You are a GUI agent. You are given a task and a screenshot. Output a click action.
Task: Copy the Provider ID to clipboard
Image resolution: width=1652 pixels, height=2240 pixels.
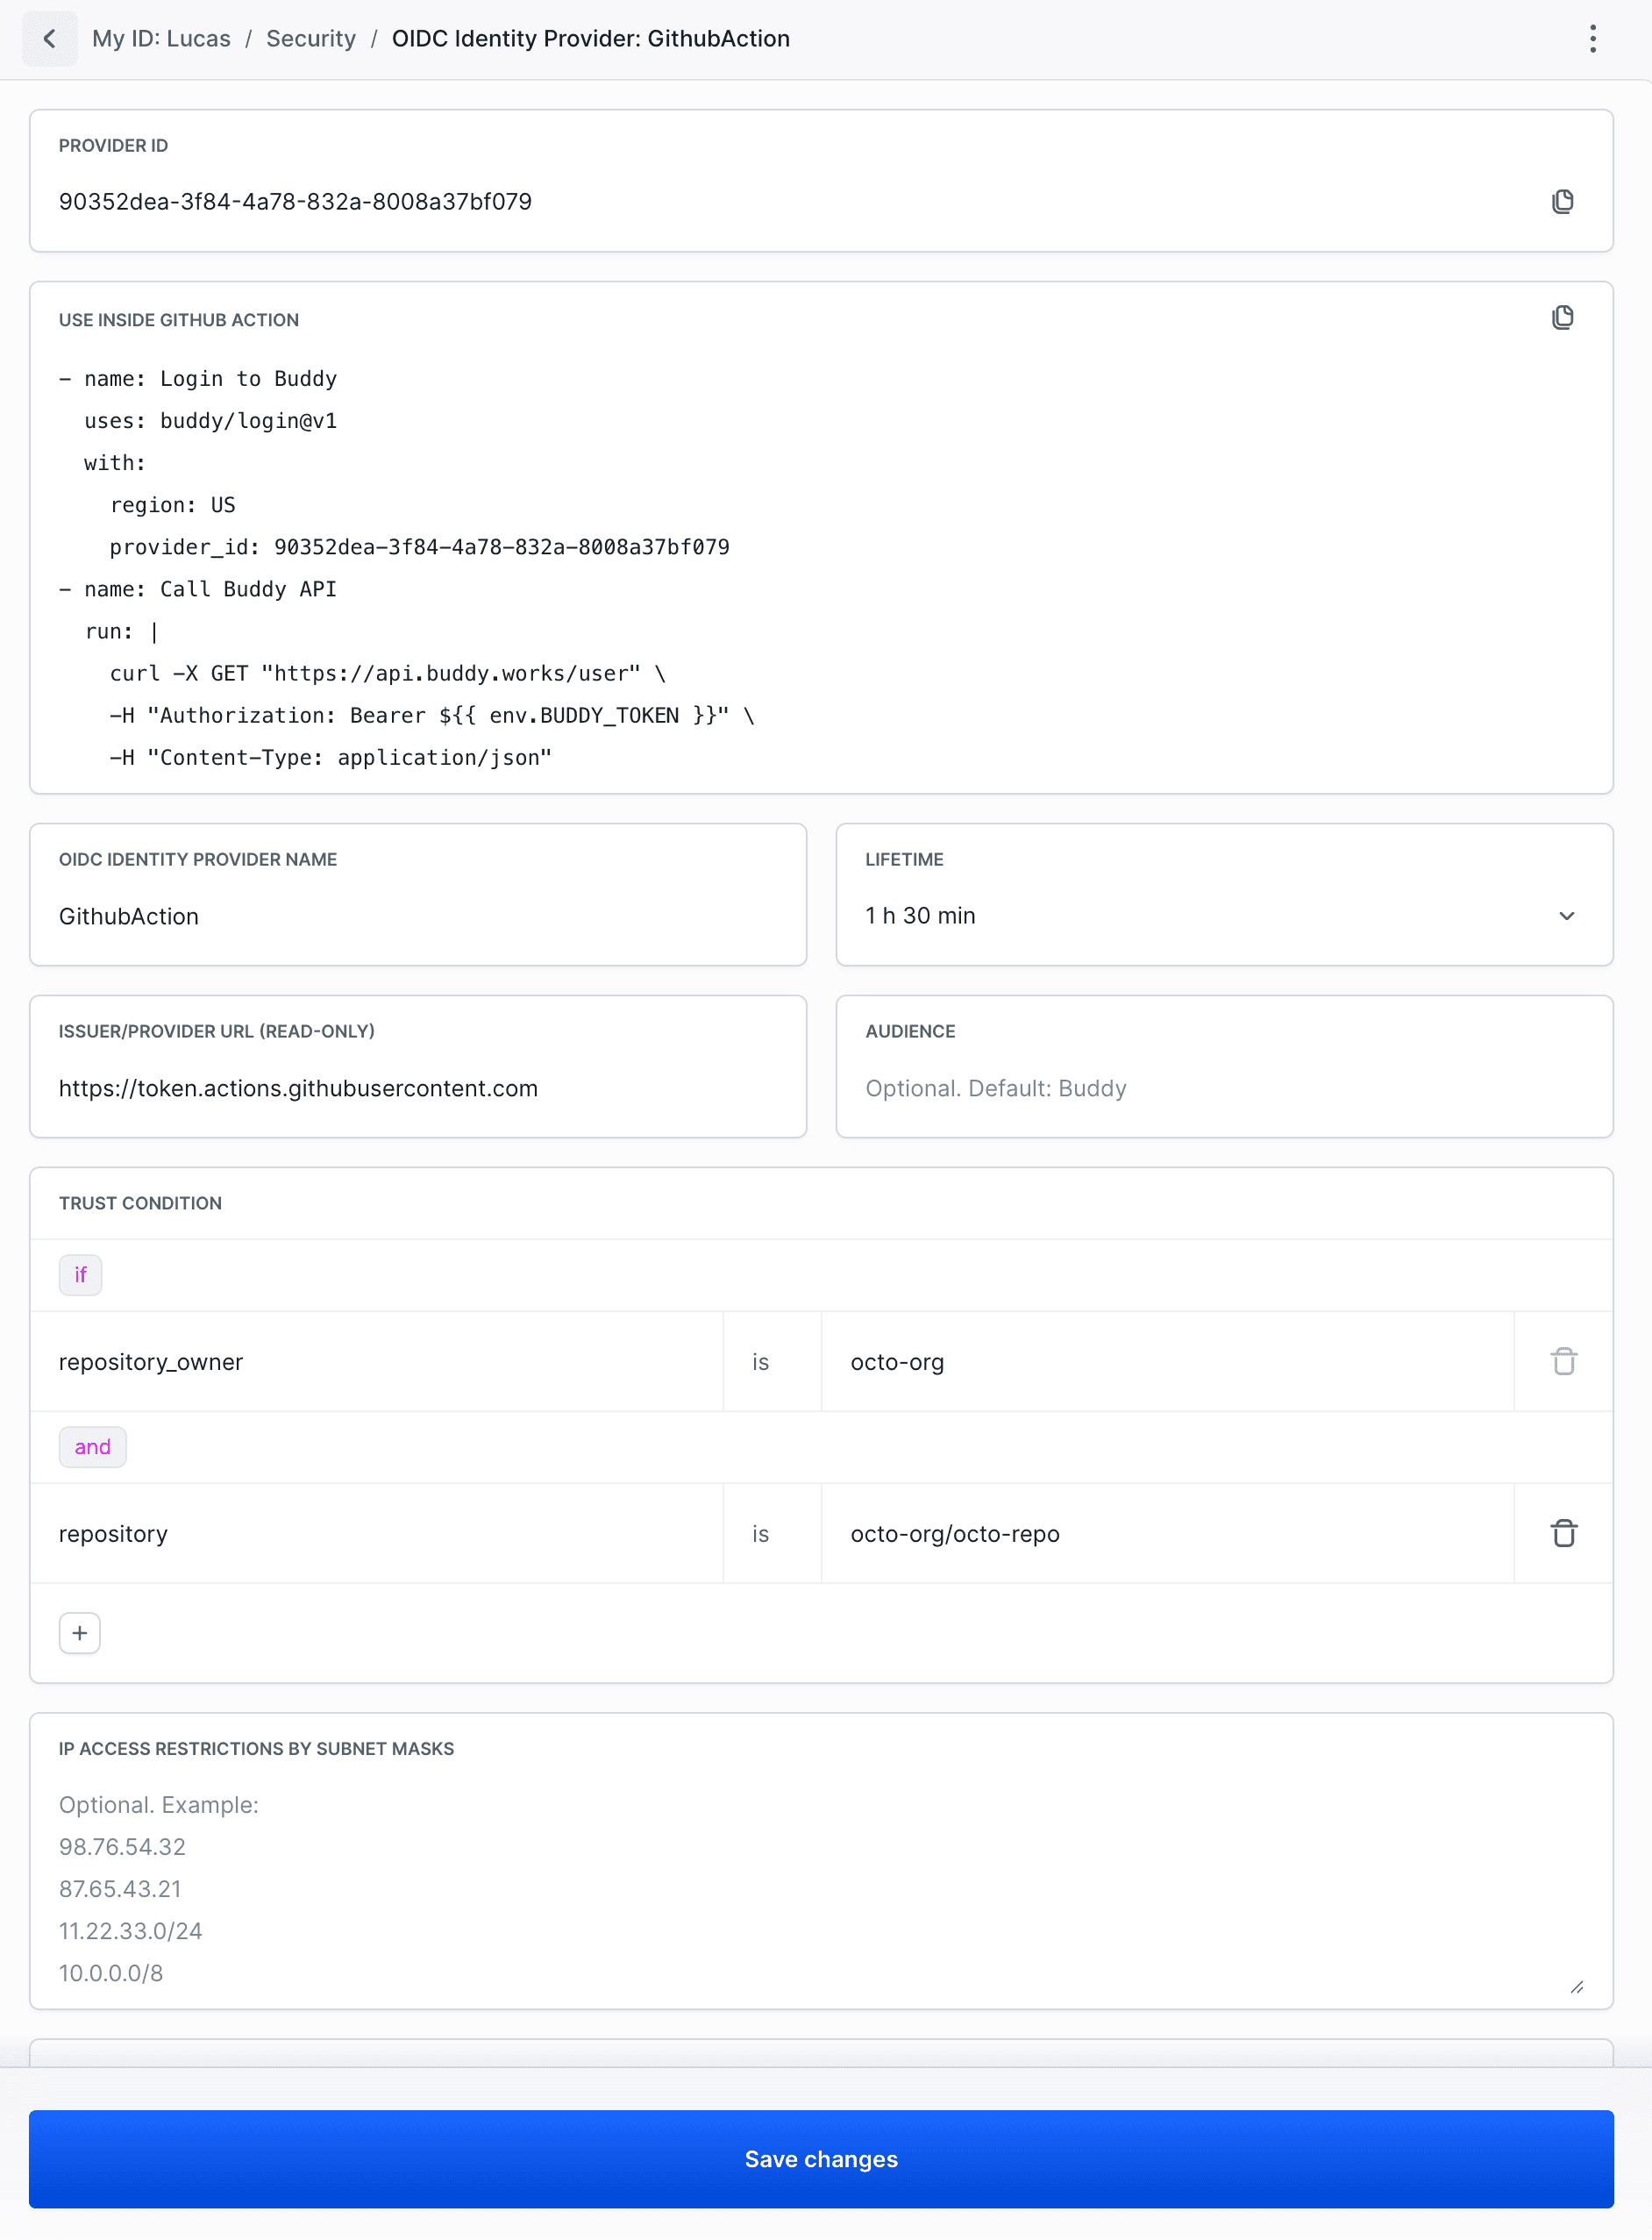coord(1563,201)
